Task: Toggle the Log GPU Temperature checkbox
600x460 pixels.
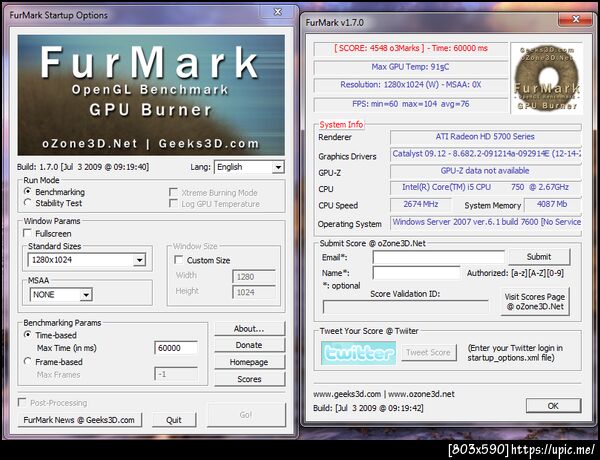Action: coord(173,203)
